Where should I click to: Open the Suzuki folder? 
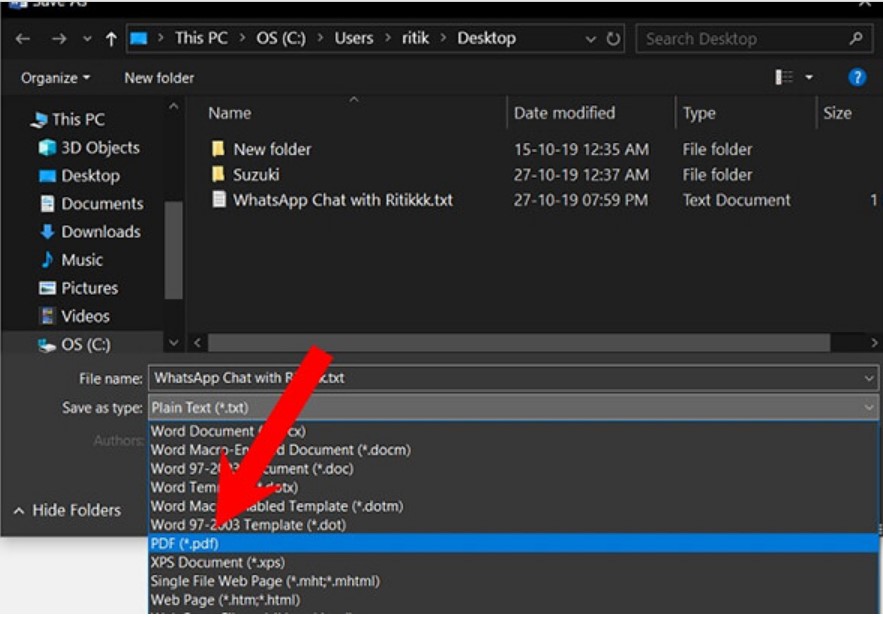(x=256, y=174)
